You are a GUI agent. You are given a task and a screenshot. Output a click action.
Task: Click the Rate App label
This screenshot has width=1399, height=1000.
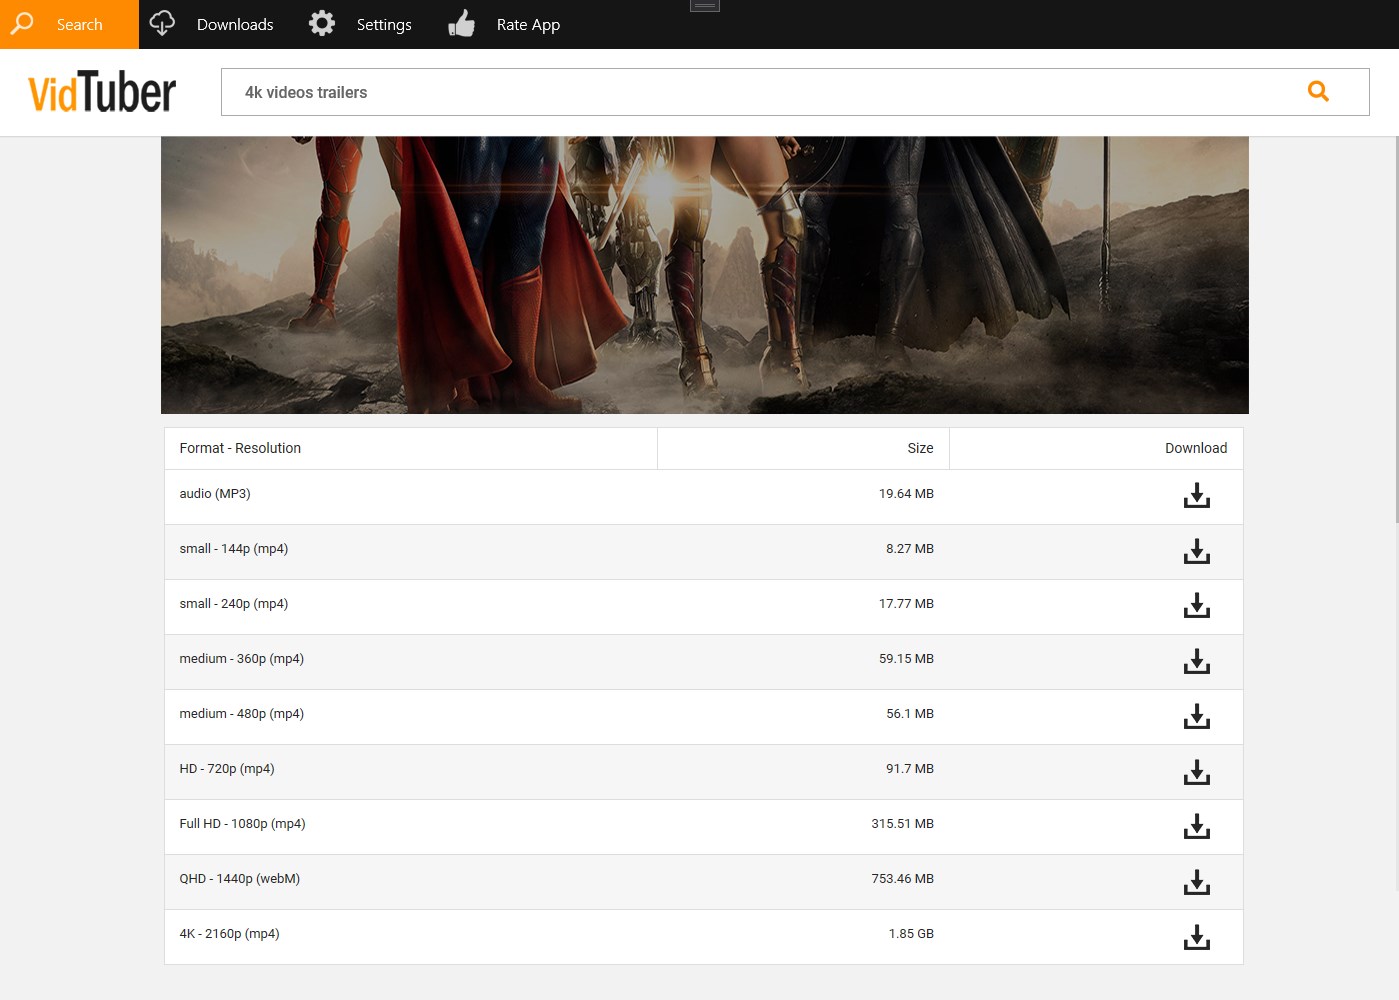[528, 23]
